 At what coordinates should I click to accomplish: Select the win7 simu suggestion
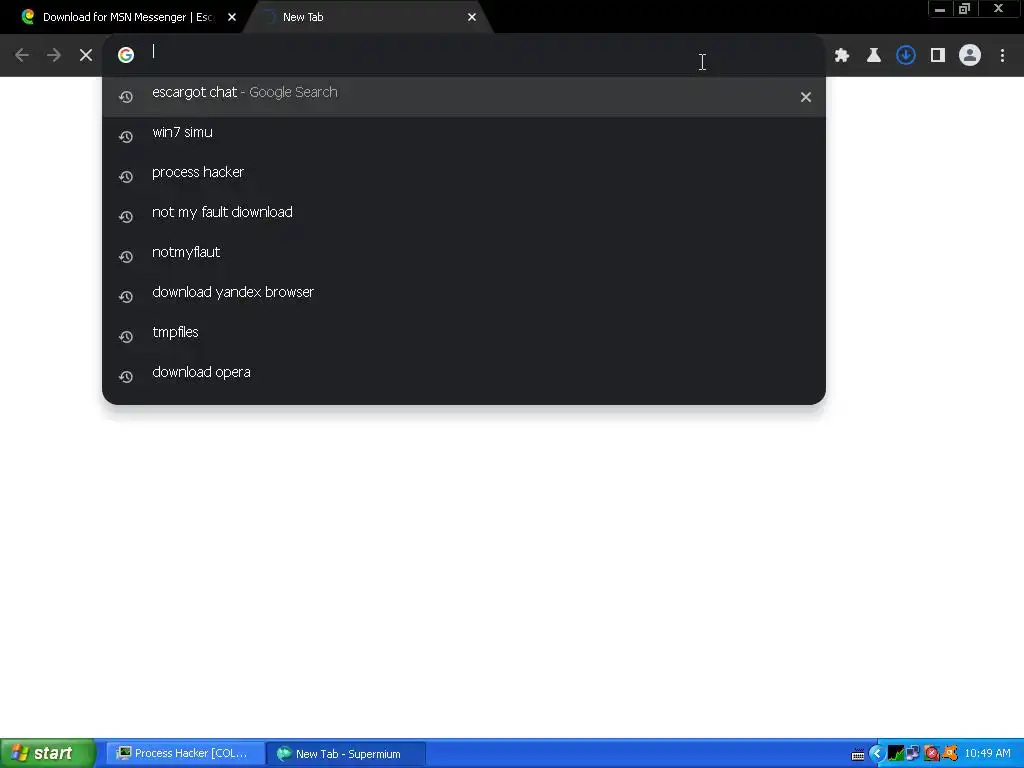click(464, 136)
